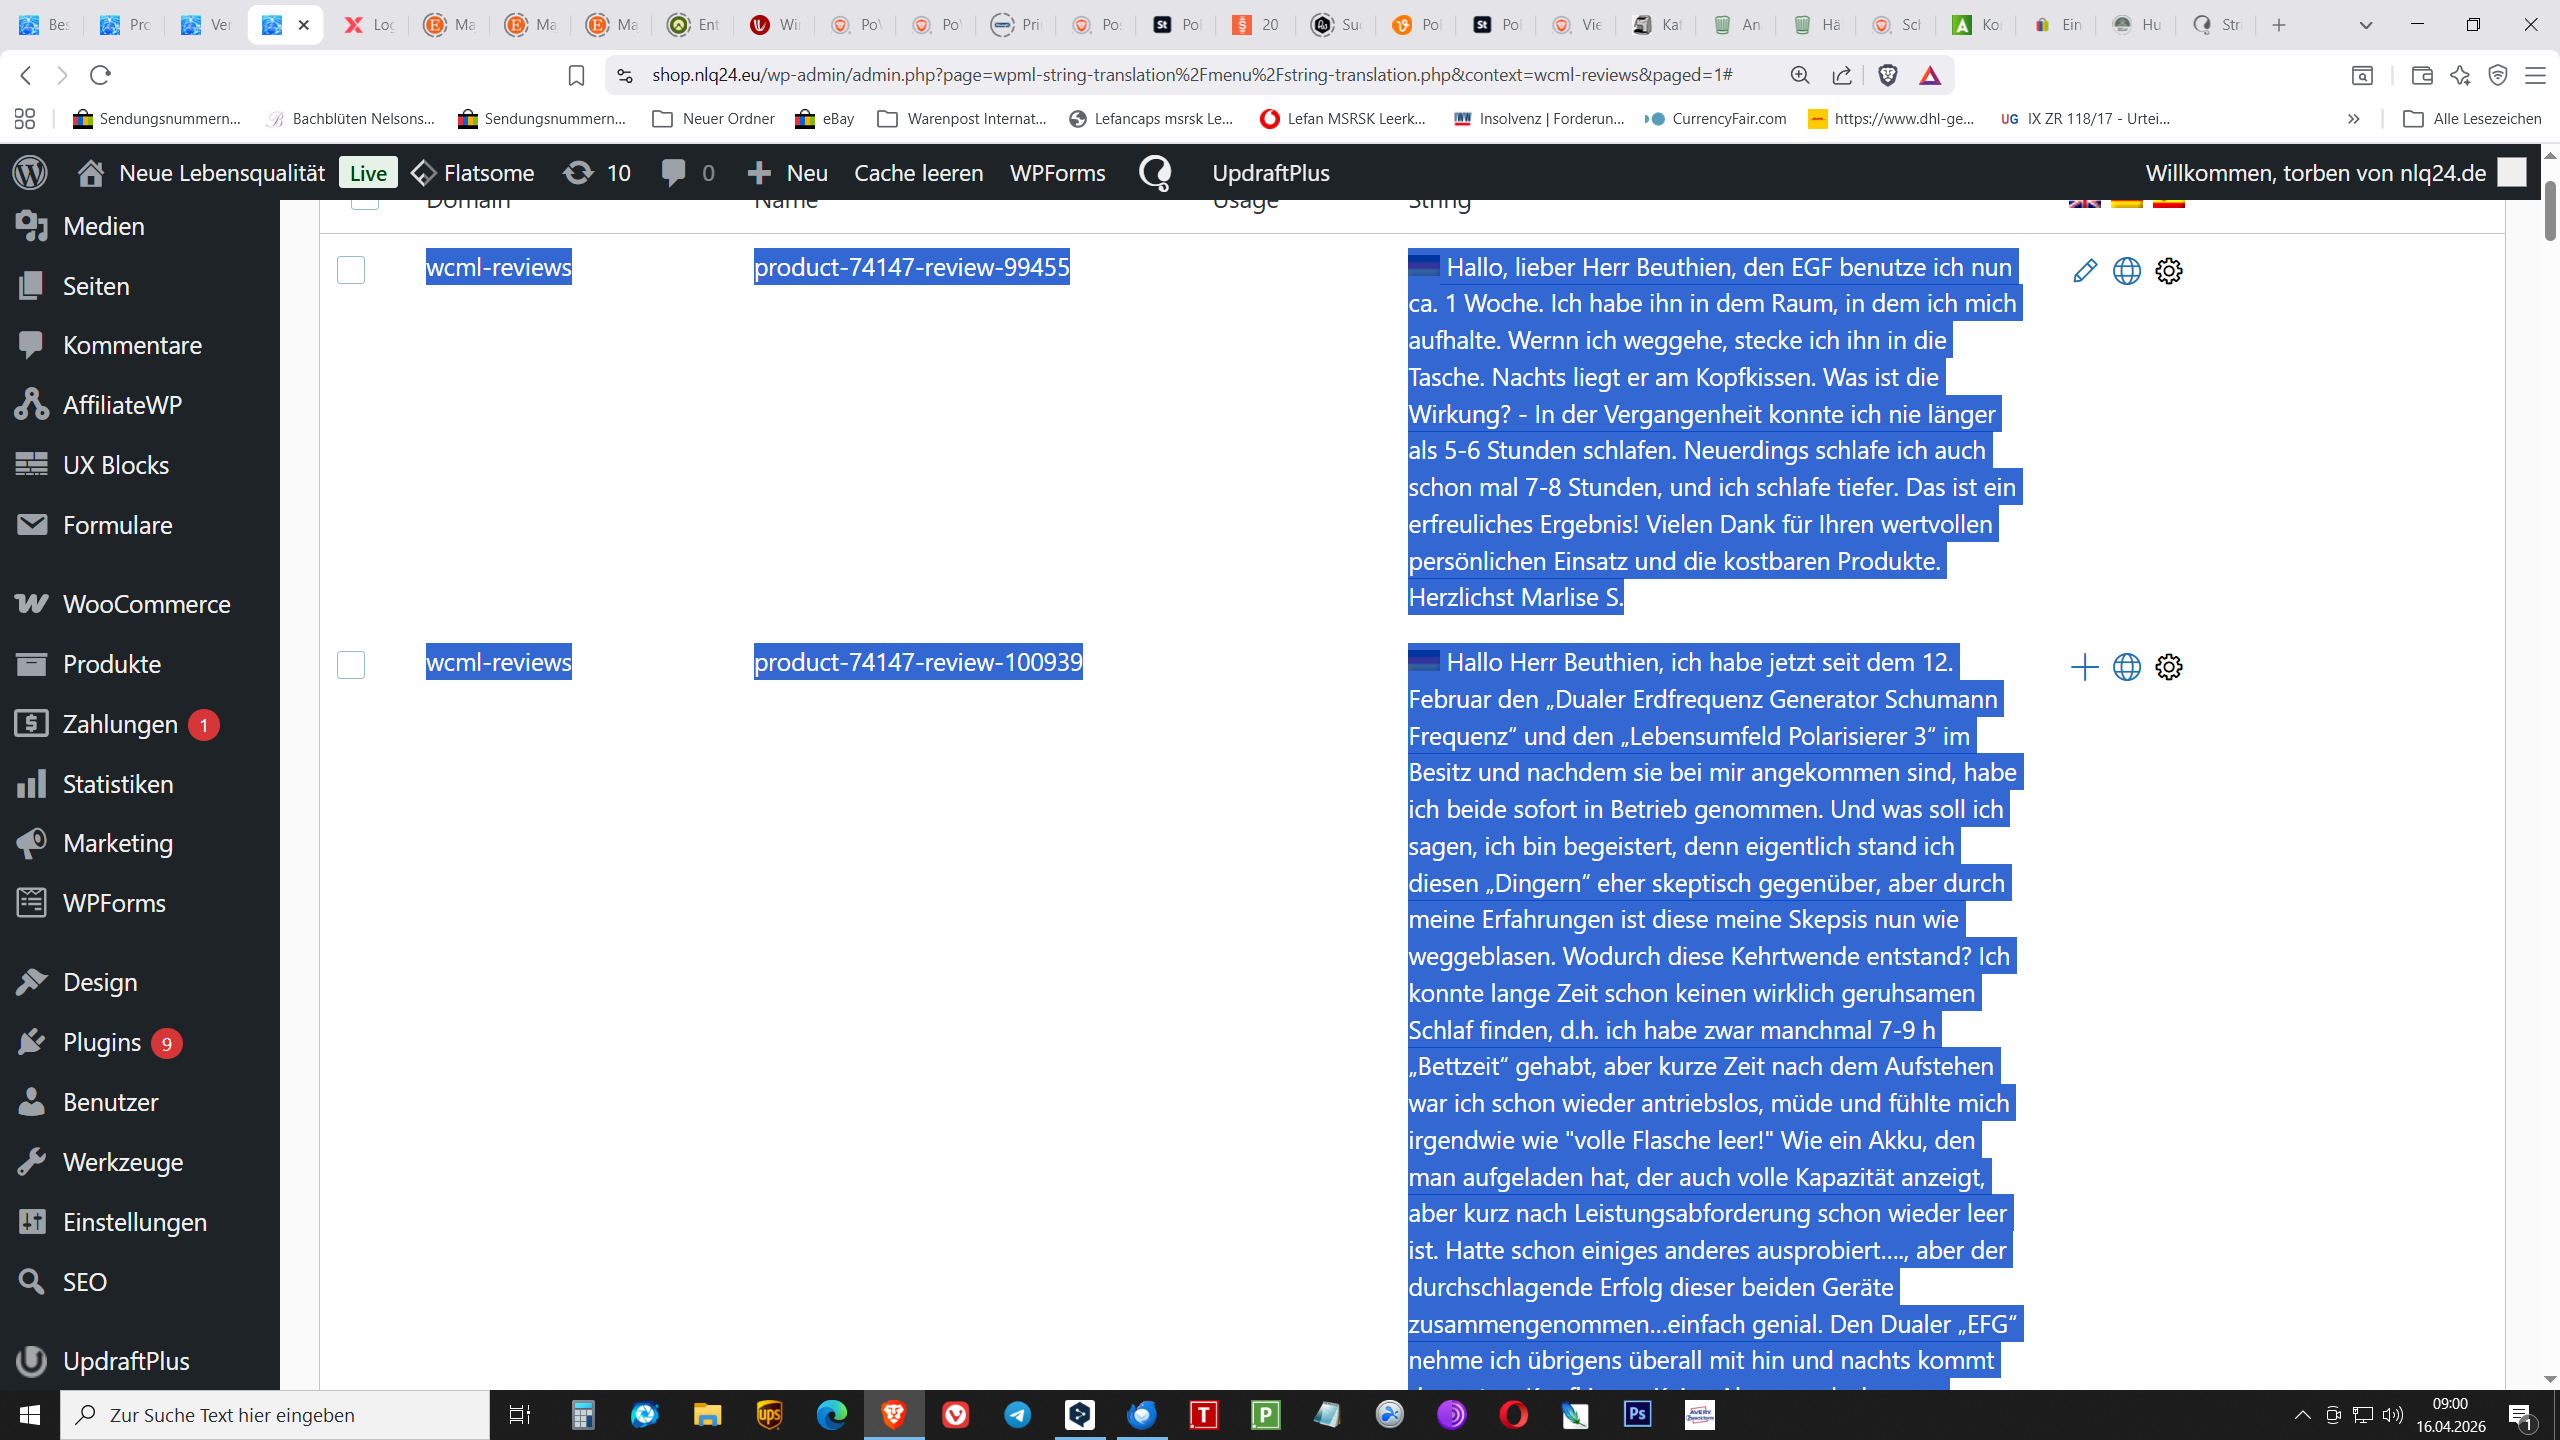Tick checkbox for product-74147-review-99455
The image size is (2560, 1440).
(x=351, y=270)
